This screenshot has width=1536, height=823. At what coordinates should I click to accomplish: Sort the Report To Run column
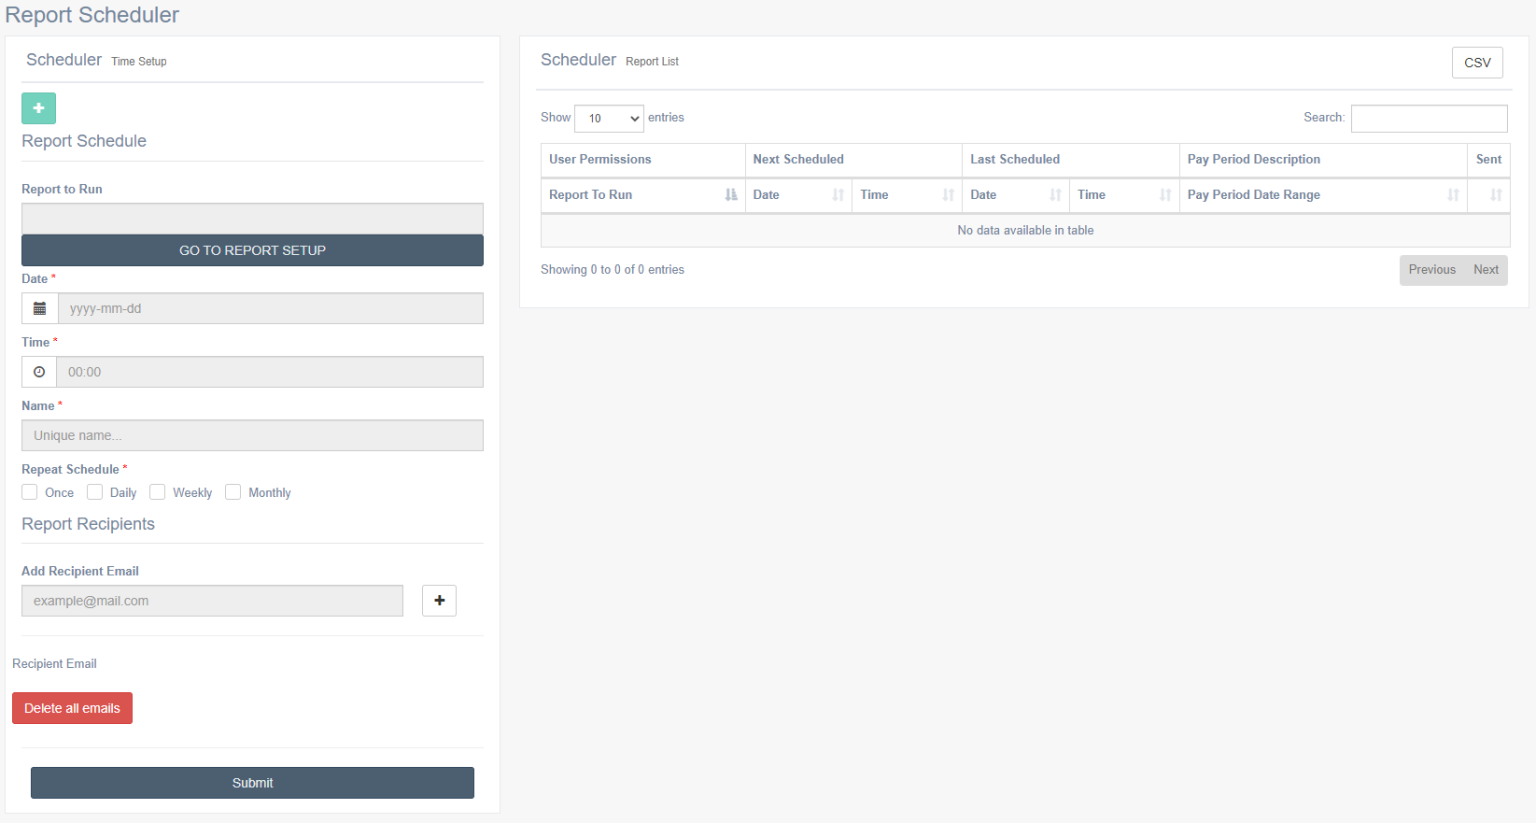tap(729, 195)
